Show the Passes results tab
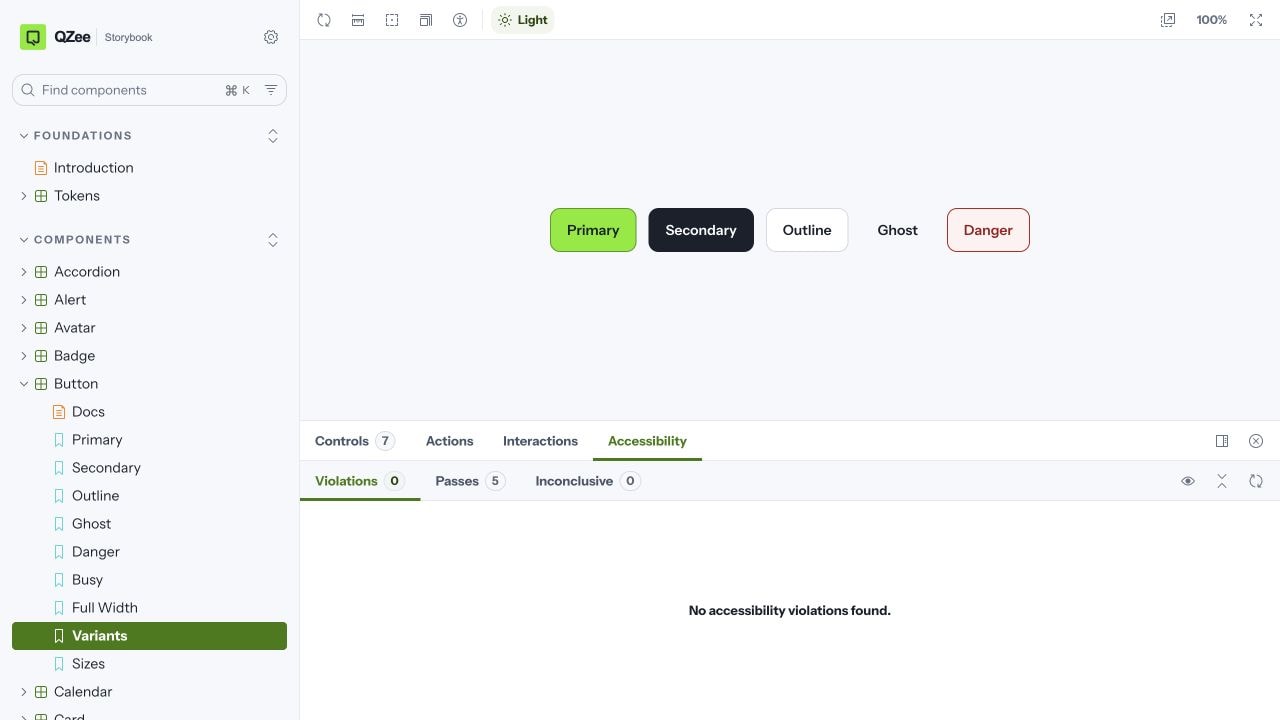 click(470, 481)
